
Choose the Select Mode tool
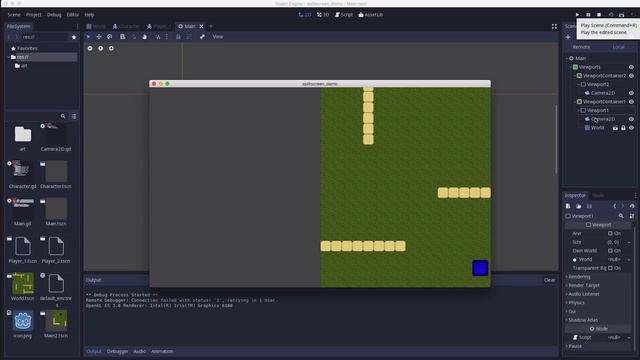88,37
